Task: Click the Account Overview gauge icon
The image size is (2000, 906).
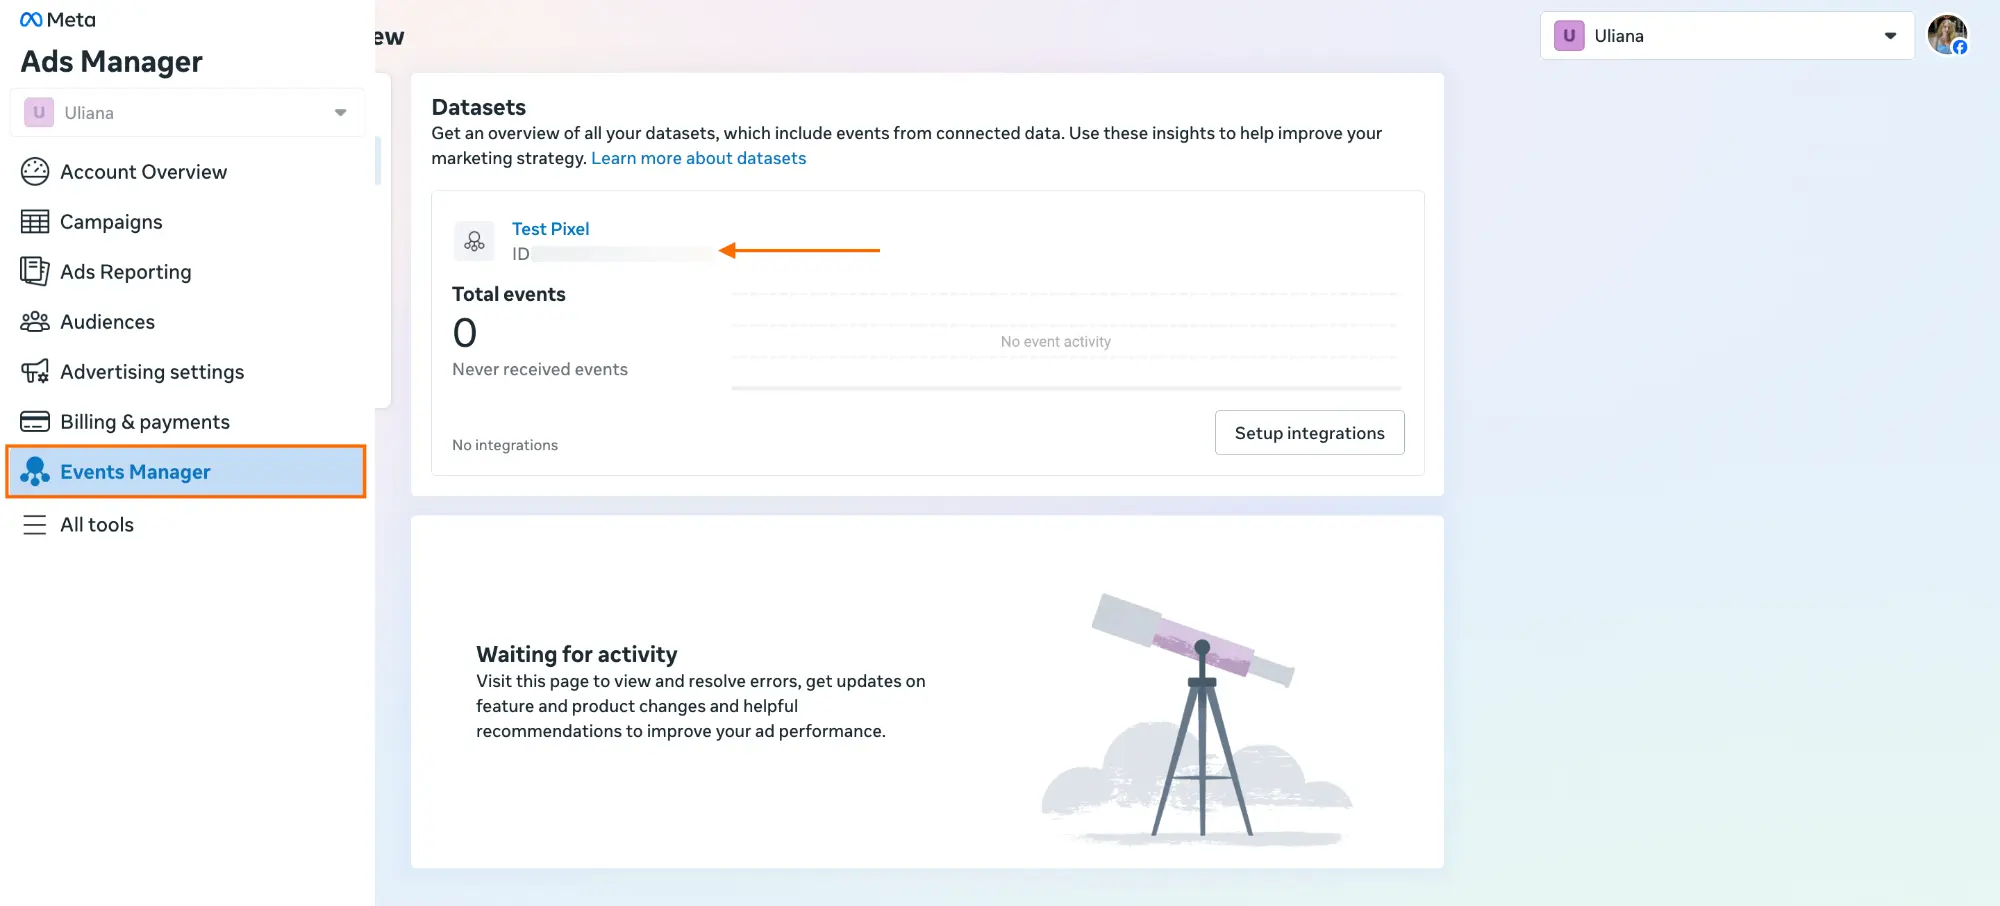Action: point(35,172)
